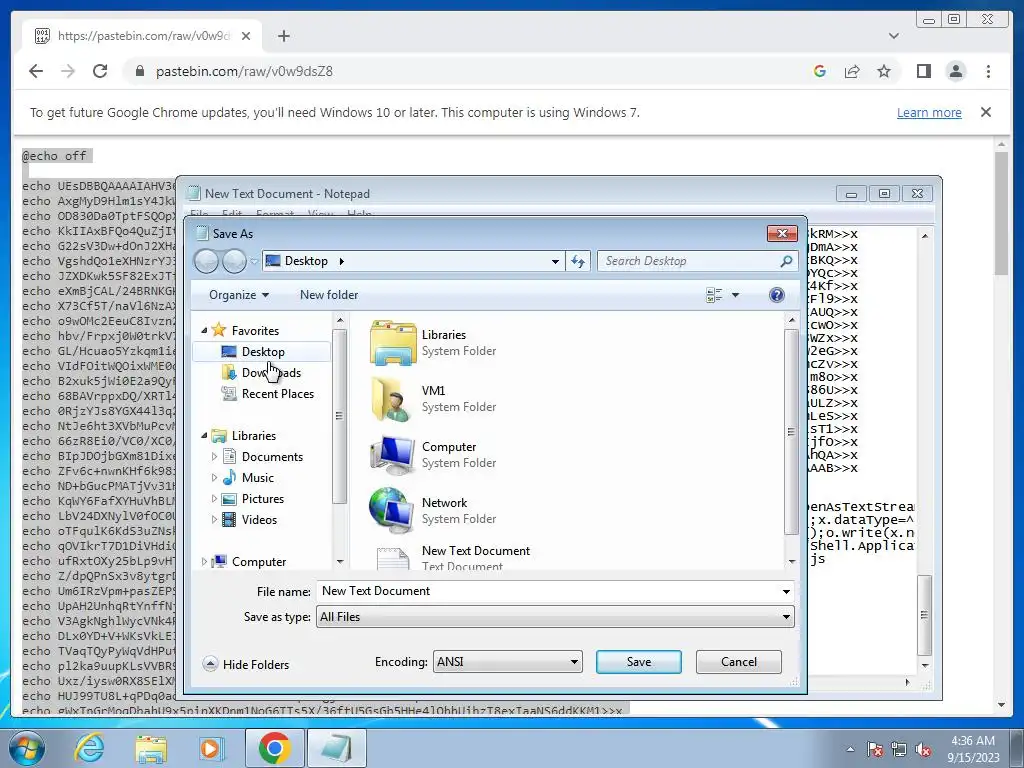Open the Organize menu
1024x768 pixels.
coord(238,295)
